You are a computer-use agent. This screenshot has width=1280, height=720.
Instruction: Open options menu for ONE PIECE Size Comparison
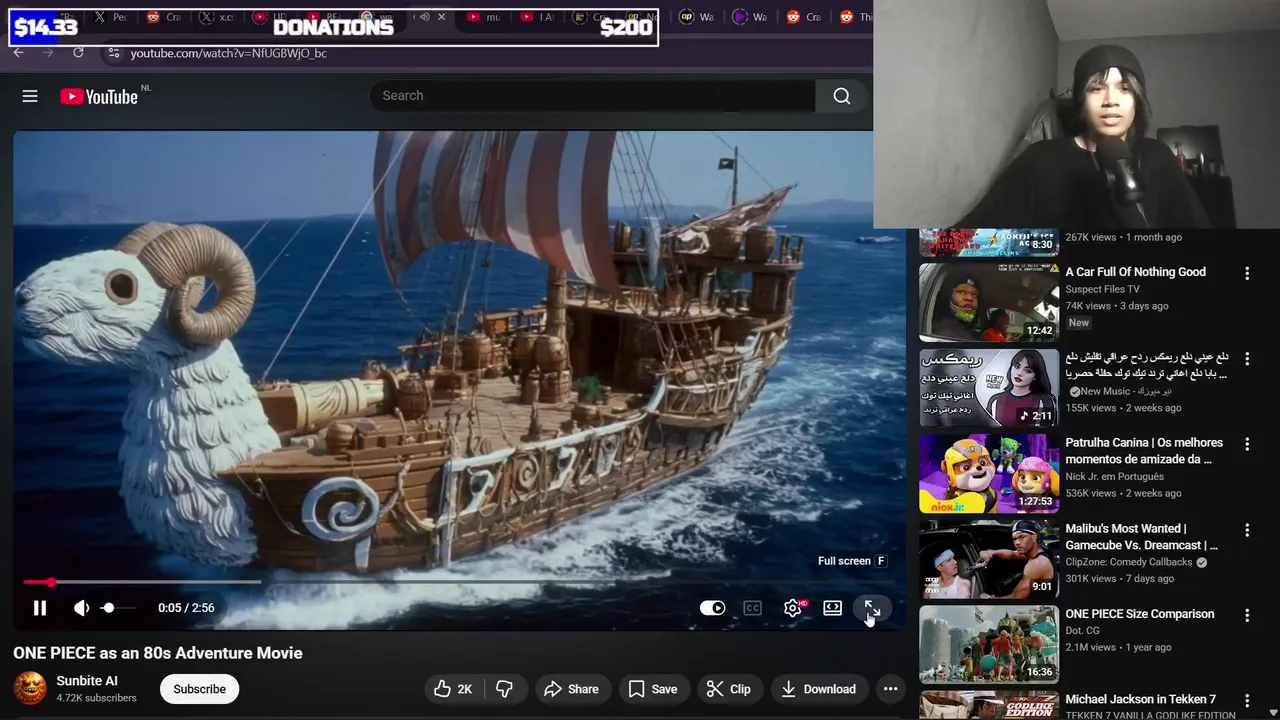[1247, 615]
